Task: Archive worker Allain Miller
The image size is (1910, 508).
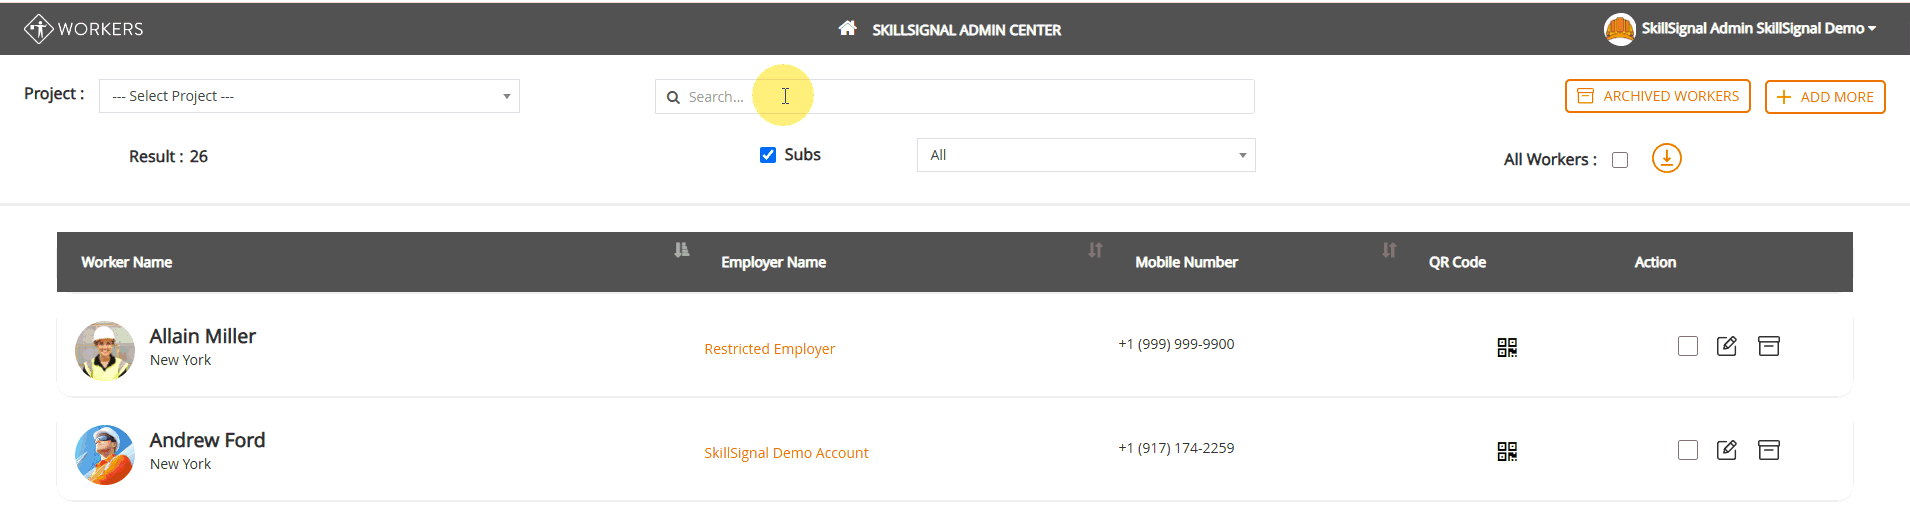Action: (1769, 346)
